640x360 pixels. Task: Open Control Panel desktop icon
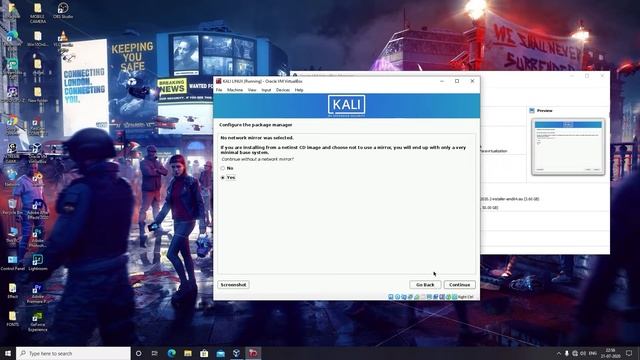12,262
